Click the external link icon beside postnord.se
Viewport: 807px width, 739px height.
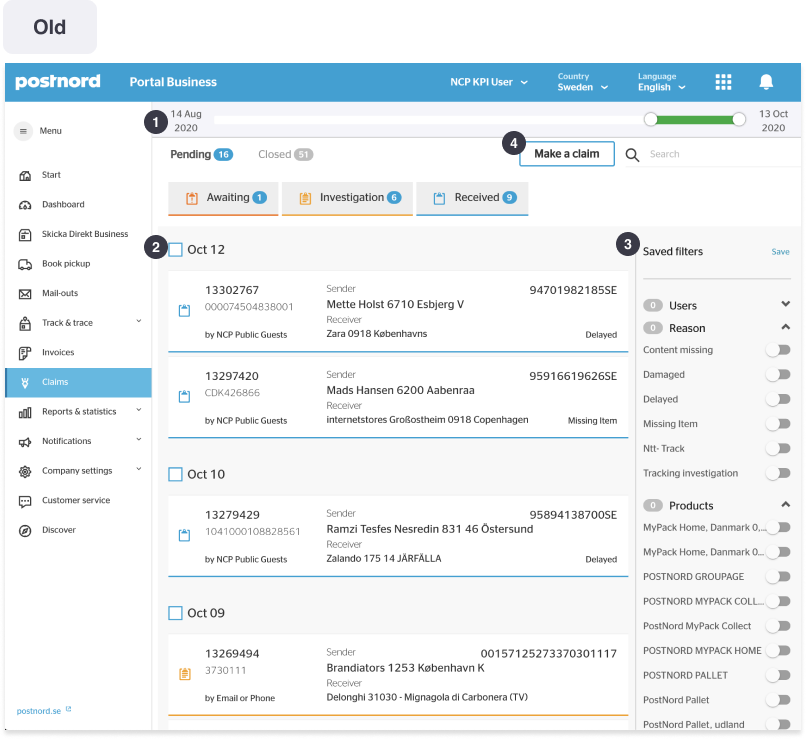coord(68,709)
